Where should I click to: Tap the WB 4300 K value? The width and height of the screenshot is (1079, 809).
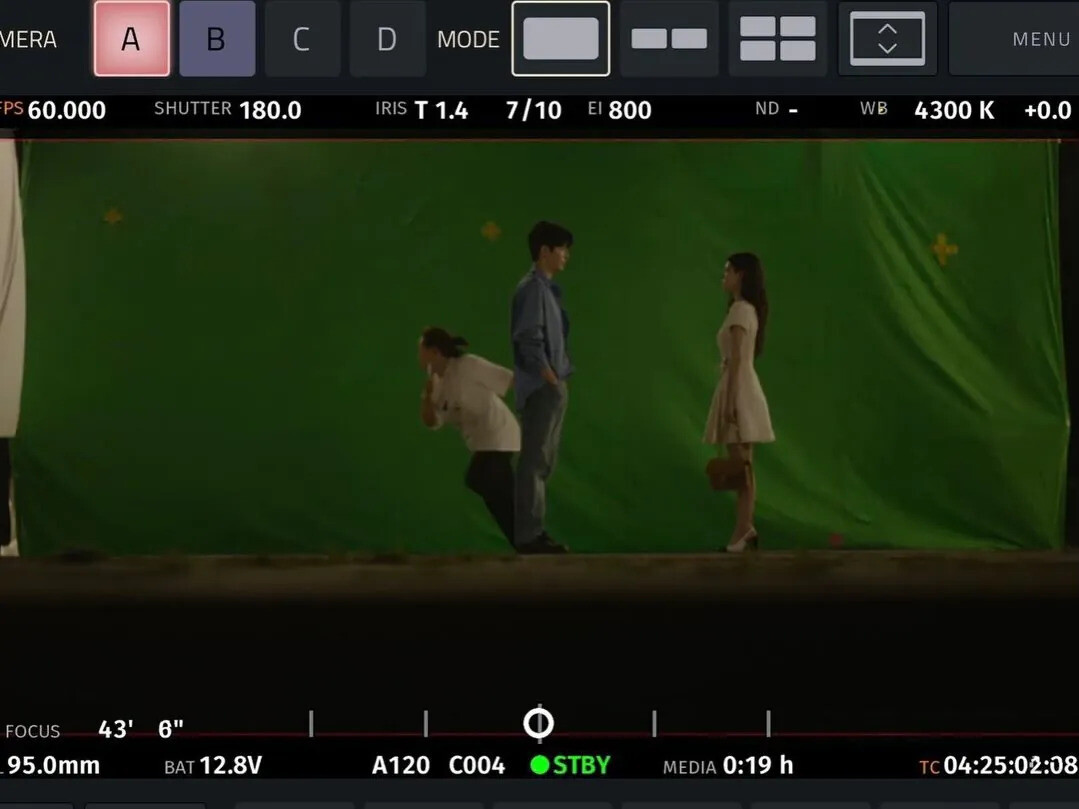(x=927, y=110)
